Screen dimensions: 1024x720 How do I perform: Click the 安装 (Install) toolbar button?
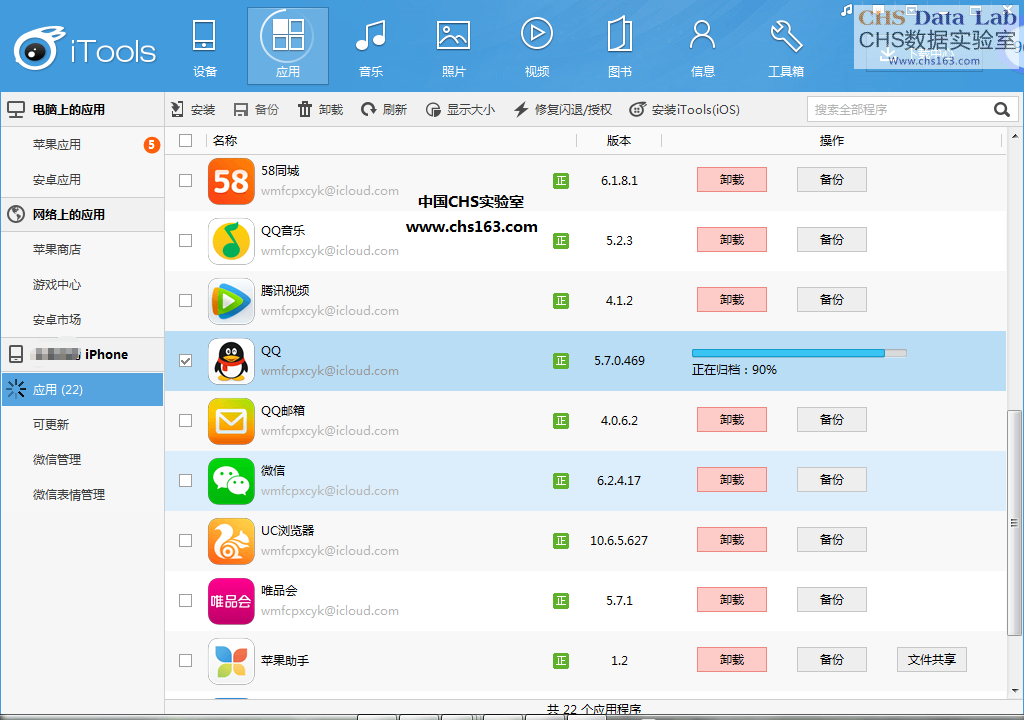[193, 109]
